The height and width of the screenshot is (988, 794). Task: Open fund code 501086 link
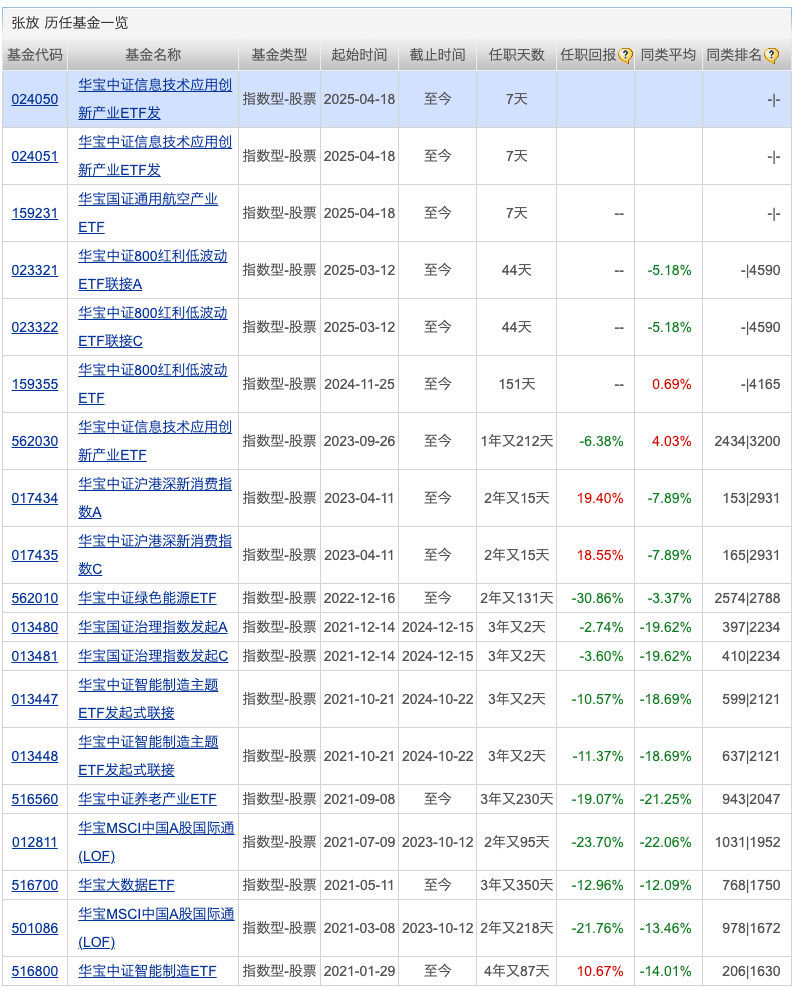35,928
